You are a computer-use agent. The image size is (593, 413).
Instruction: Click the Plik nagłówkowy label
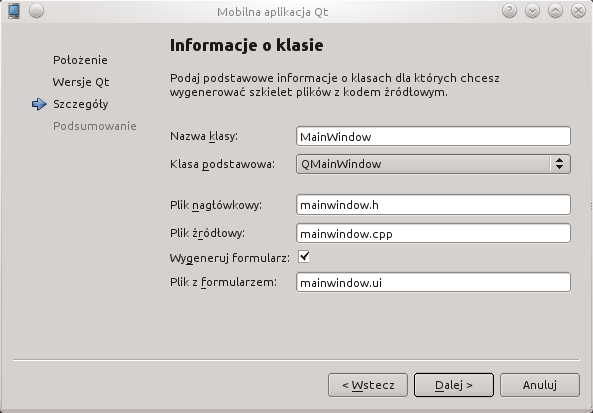point(216,205)
